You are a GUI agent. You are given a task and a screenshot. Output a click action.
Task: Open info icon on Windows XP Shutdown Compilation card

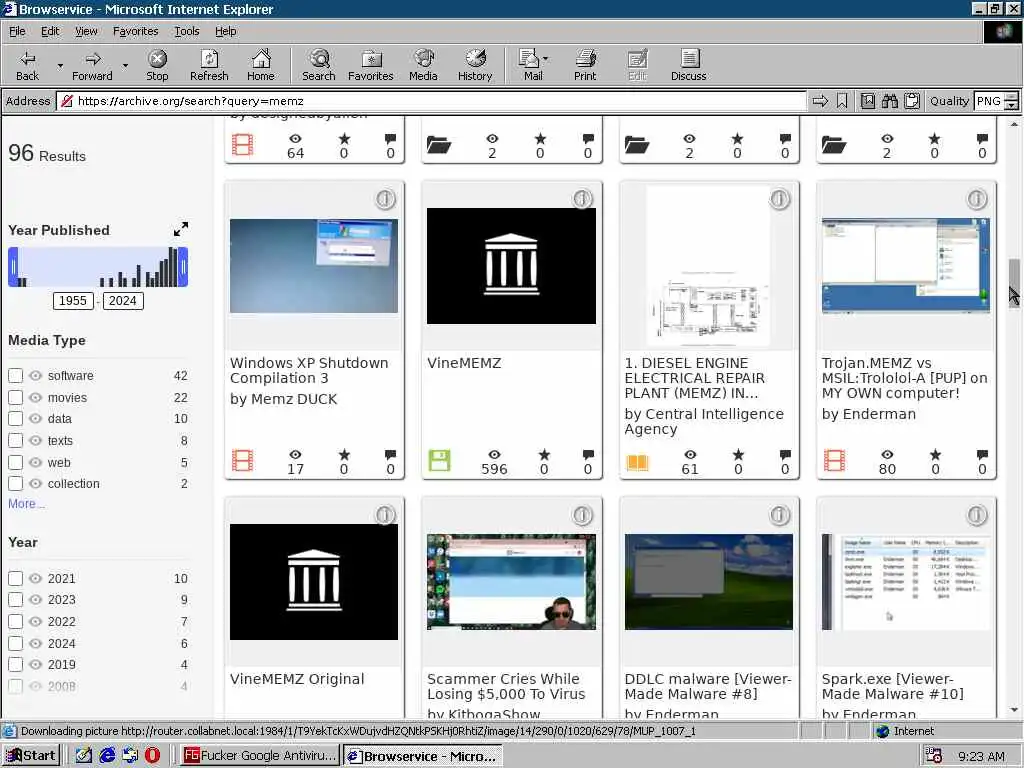tap(385, 199)
